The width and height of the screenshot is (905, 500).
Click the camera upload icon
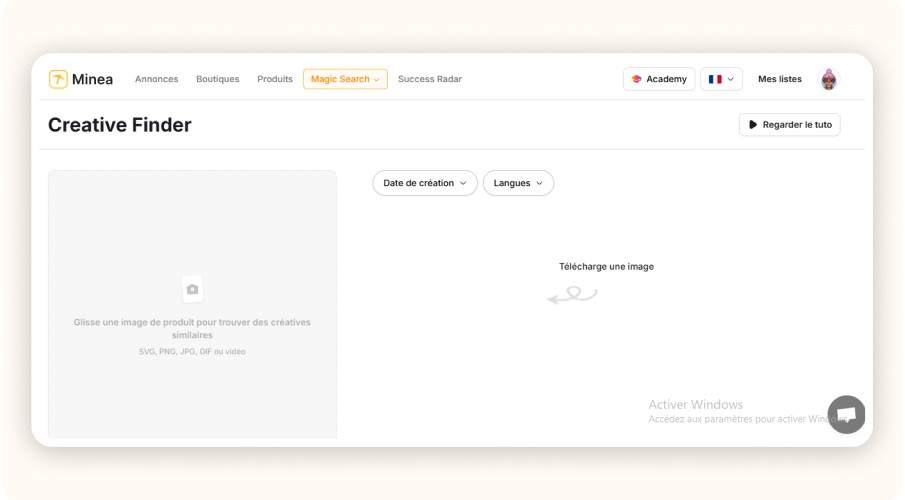click(x=192, y=289)
